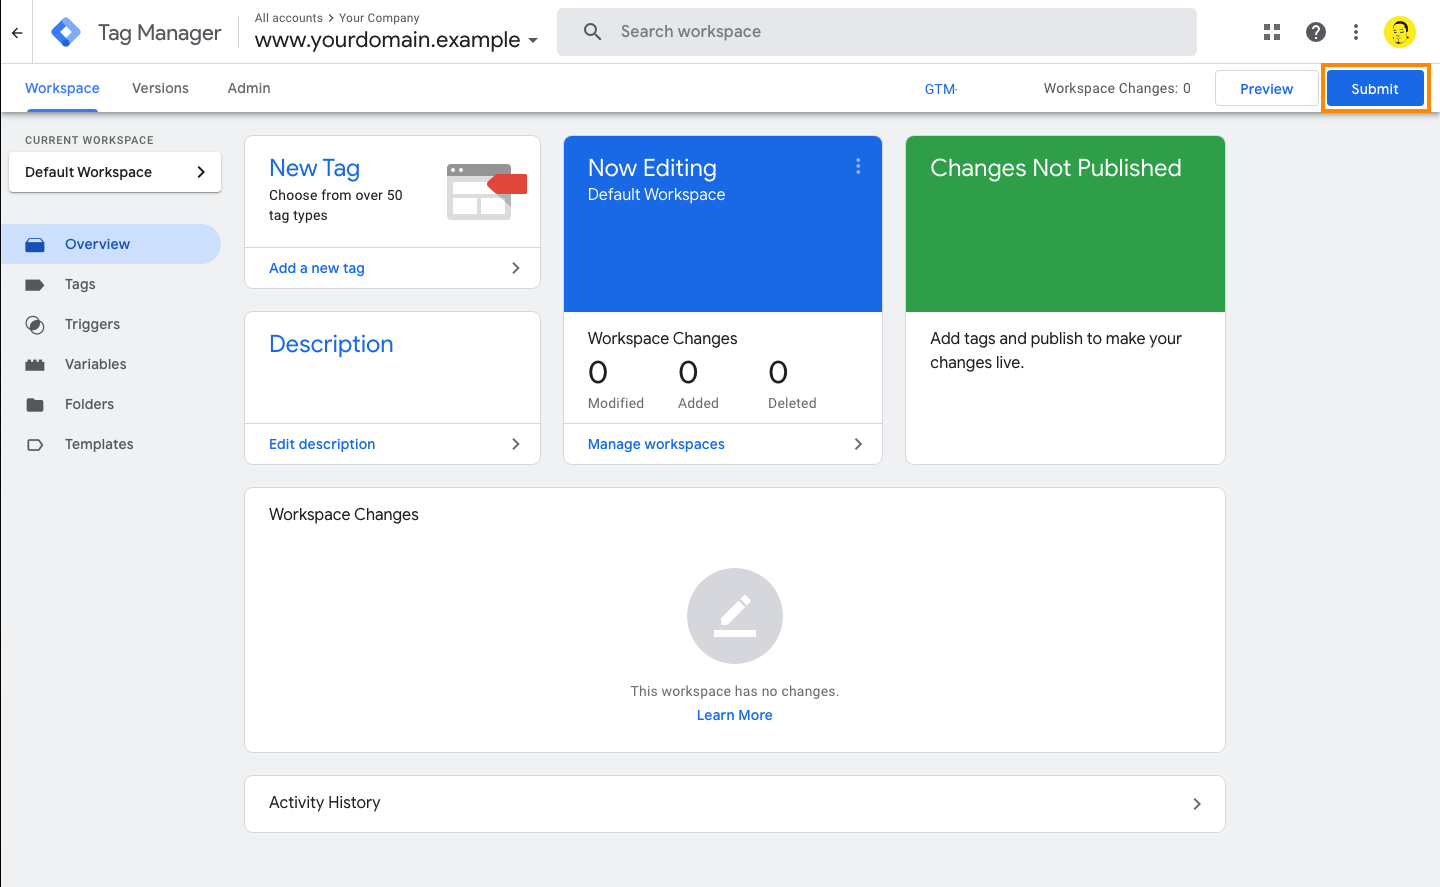Click the Modified count value
1440x887 pixels.
point(598,373)
